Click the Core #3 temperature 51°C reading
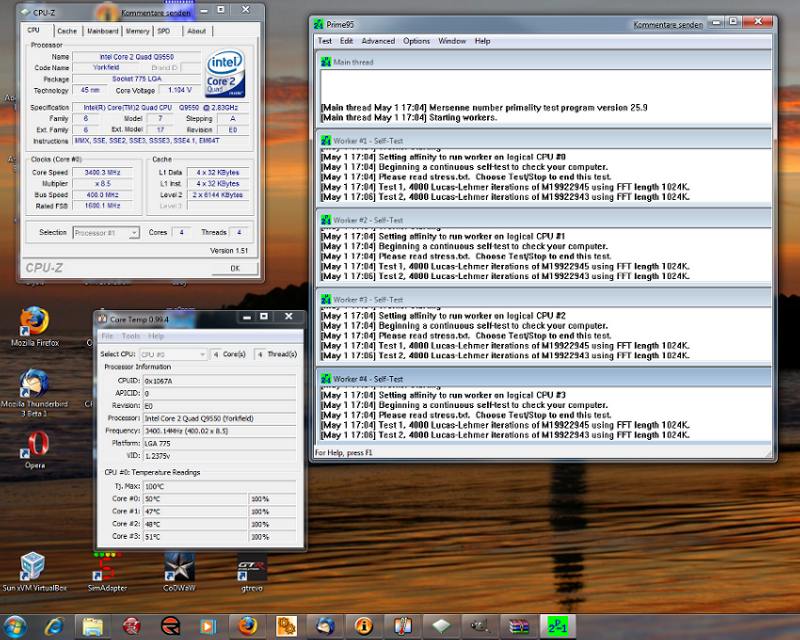 195,536
